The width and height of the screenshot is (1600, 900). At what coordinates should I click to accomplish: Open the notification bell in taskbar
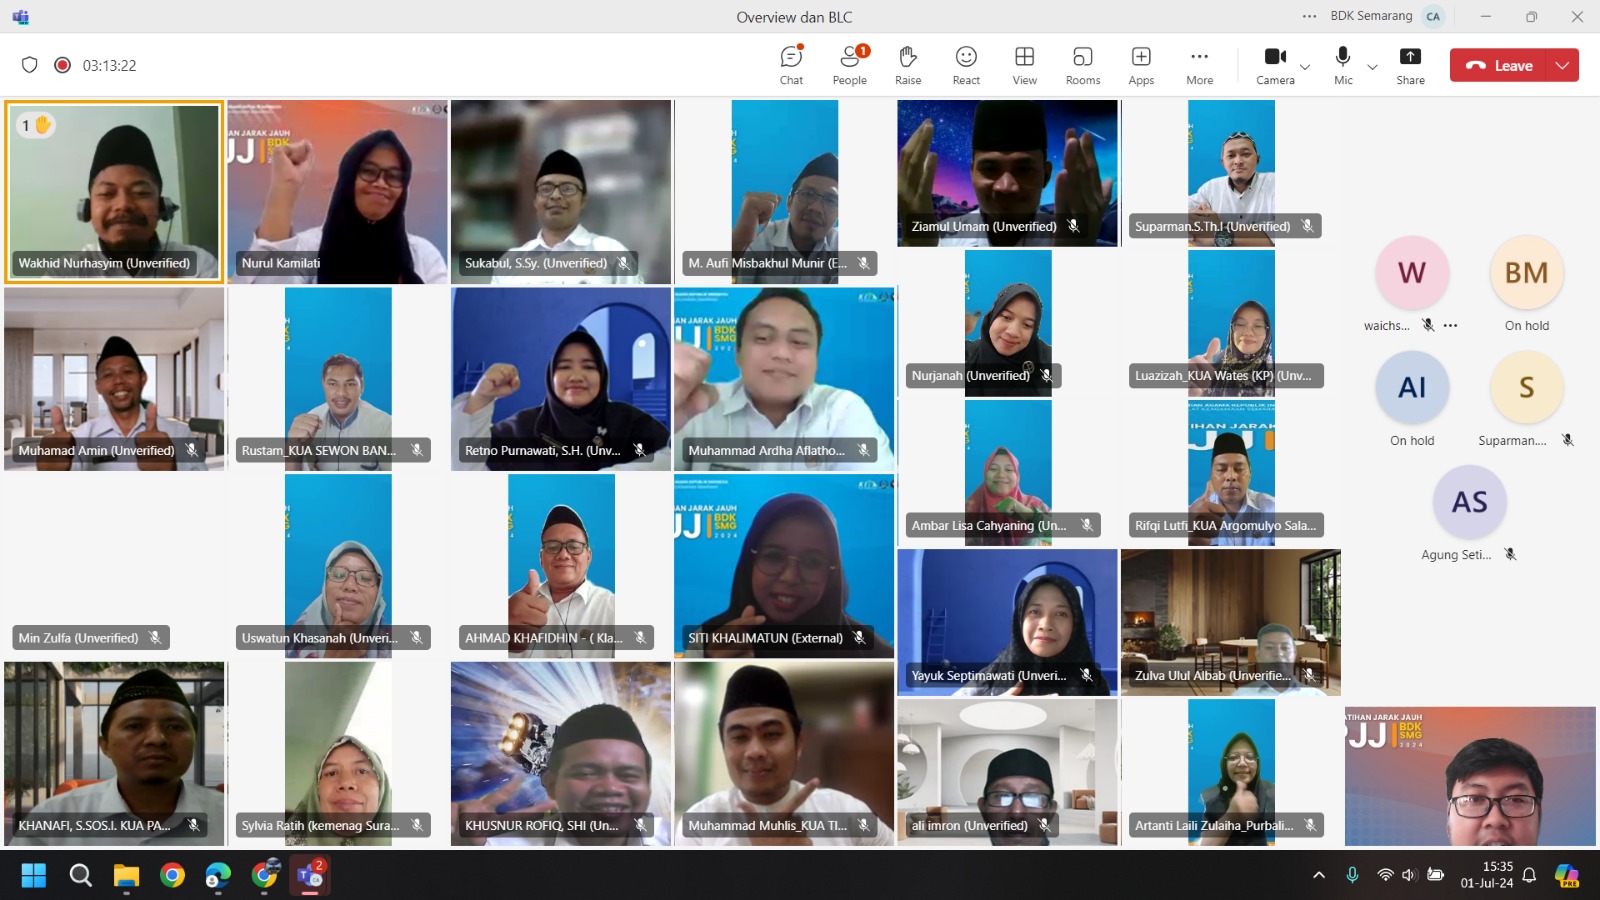click(1529, 875)
